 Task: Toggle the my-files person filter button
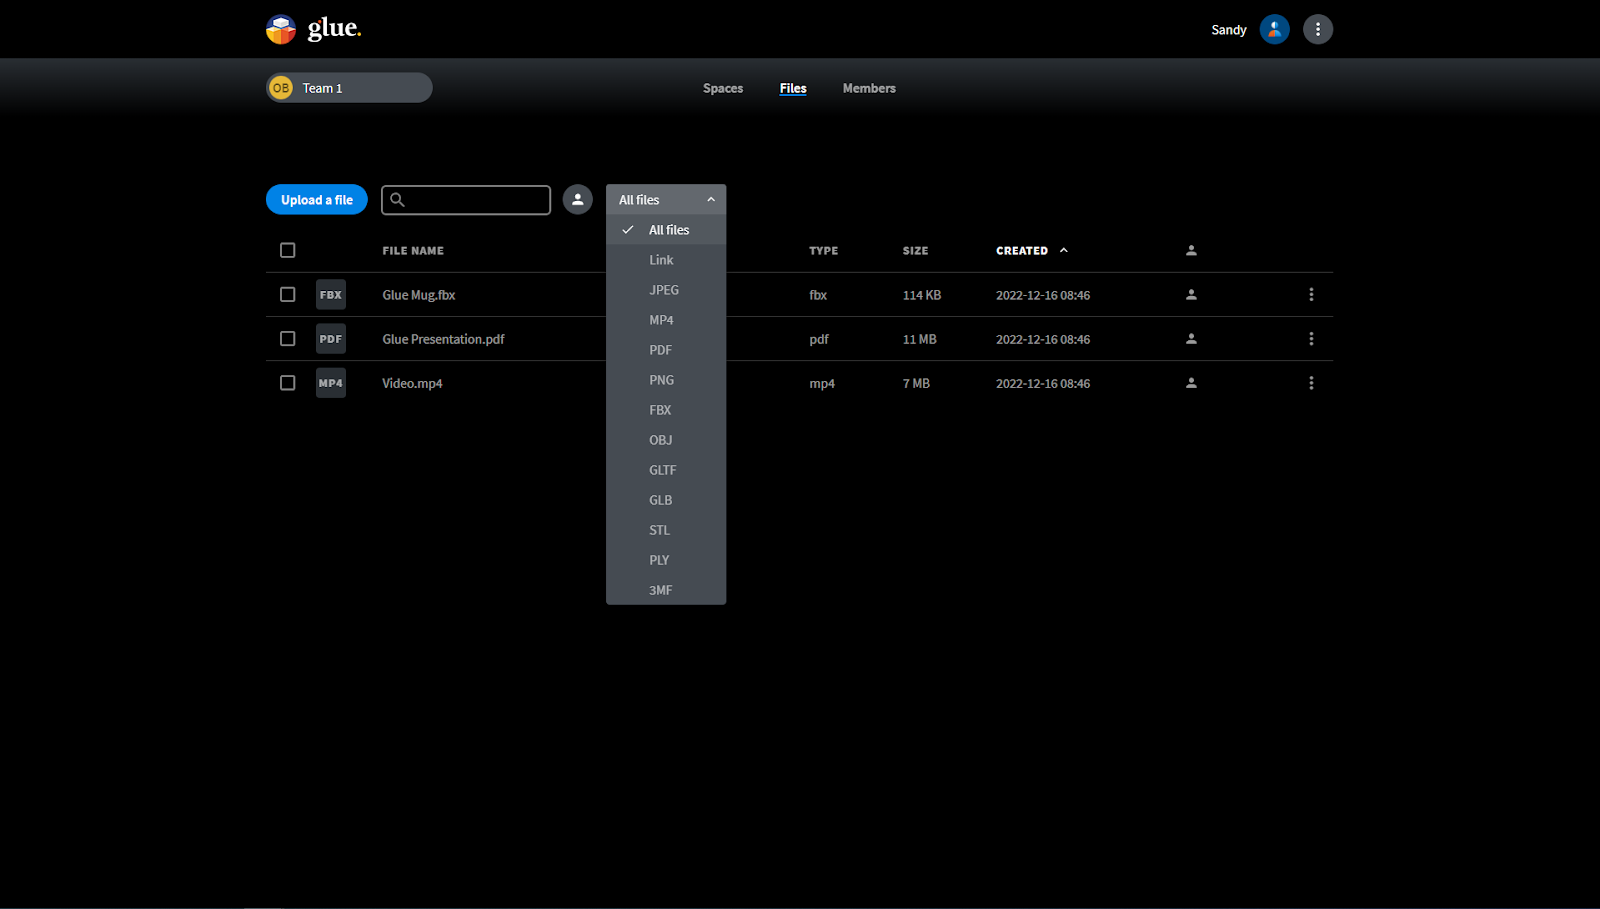coord(577,200)
